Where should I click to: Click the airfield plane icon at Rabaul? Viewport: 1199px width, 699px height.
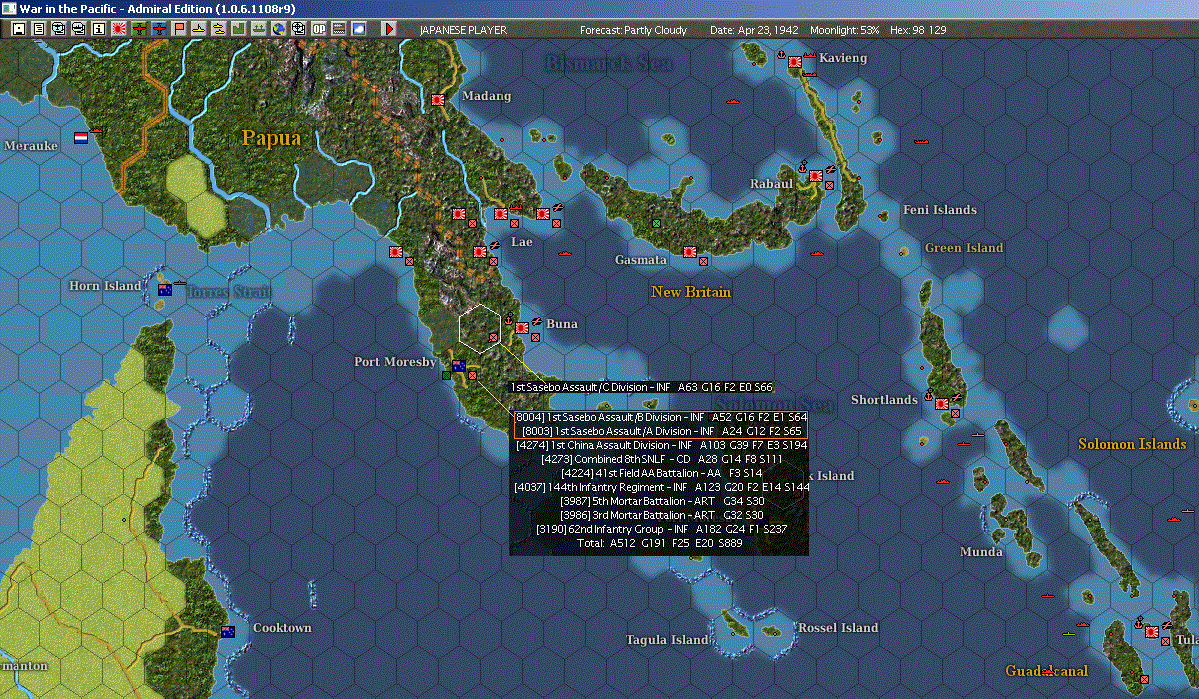click(x=830, y=169)
